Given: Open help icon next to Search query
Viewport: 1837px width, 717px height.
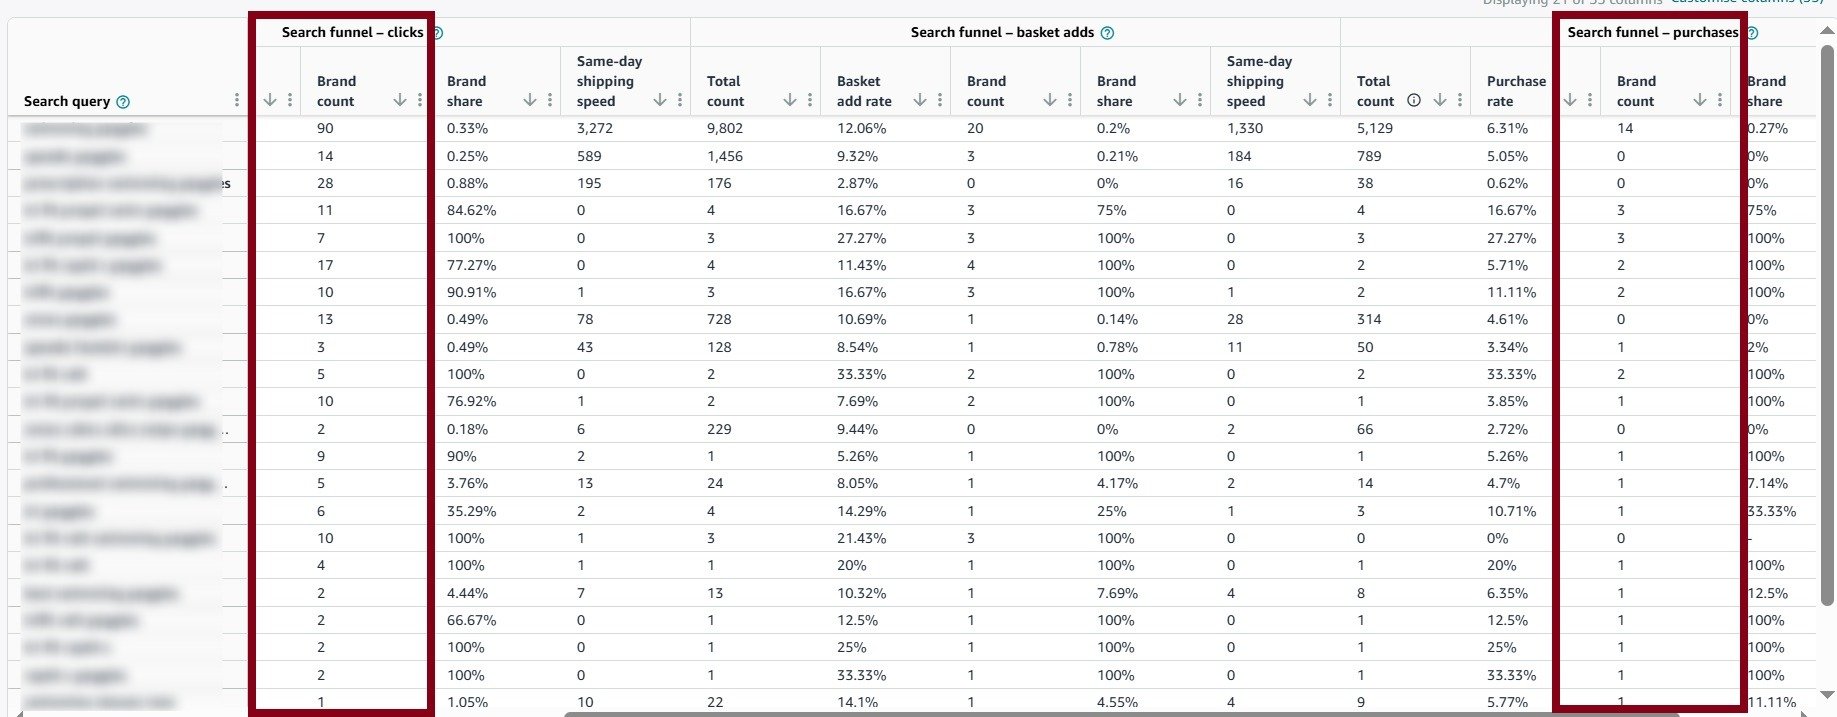Looking at the screenshot, I should point(123,102).
